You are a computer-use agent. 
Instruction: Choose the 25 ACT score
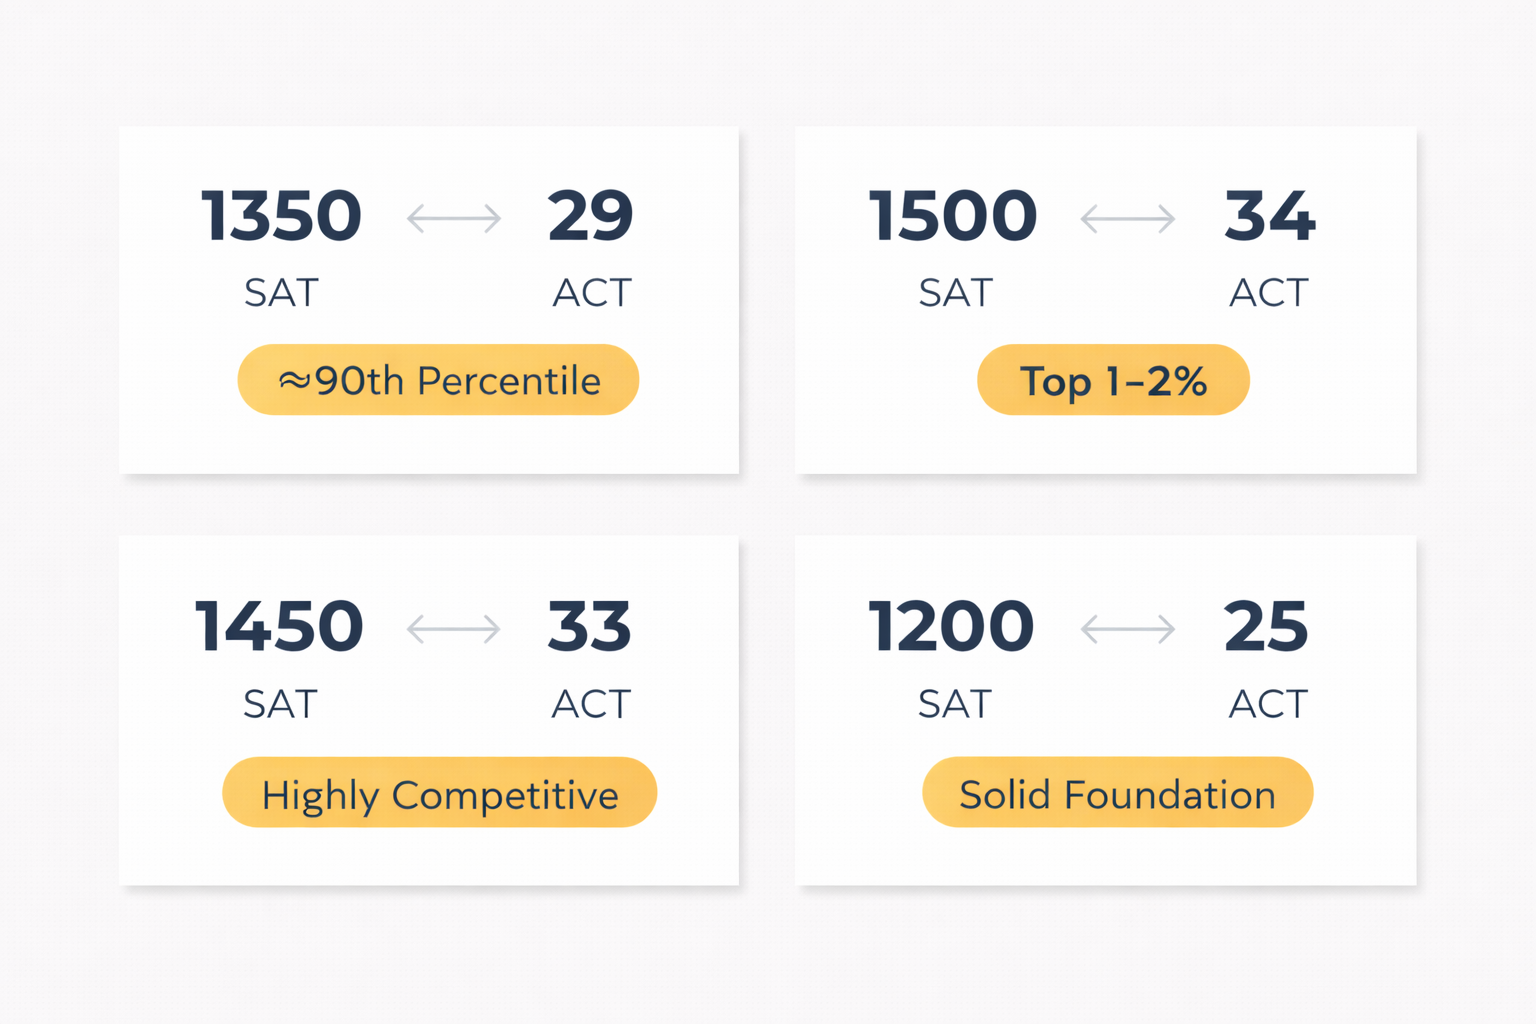point(1266,627)
